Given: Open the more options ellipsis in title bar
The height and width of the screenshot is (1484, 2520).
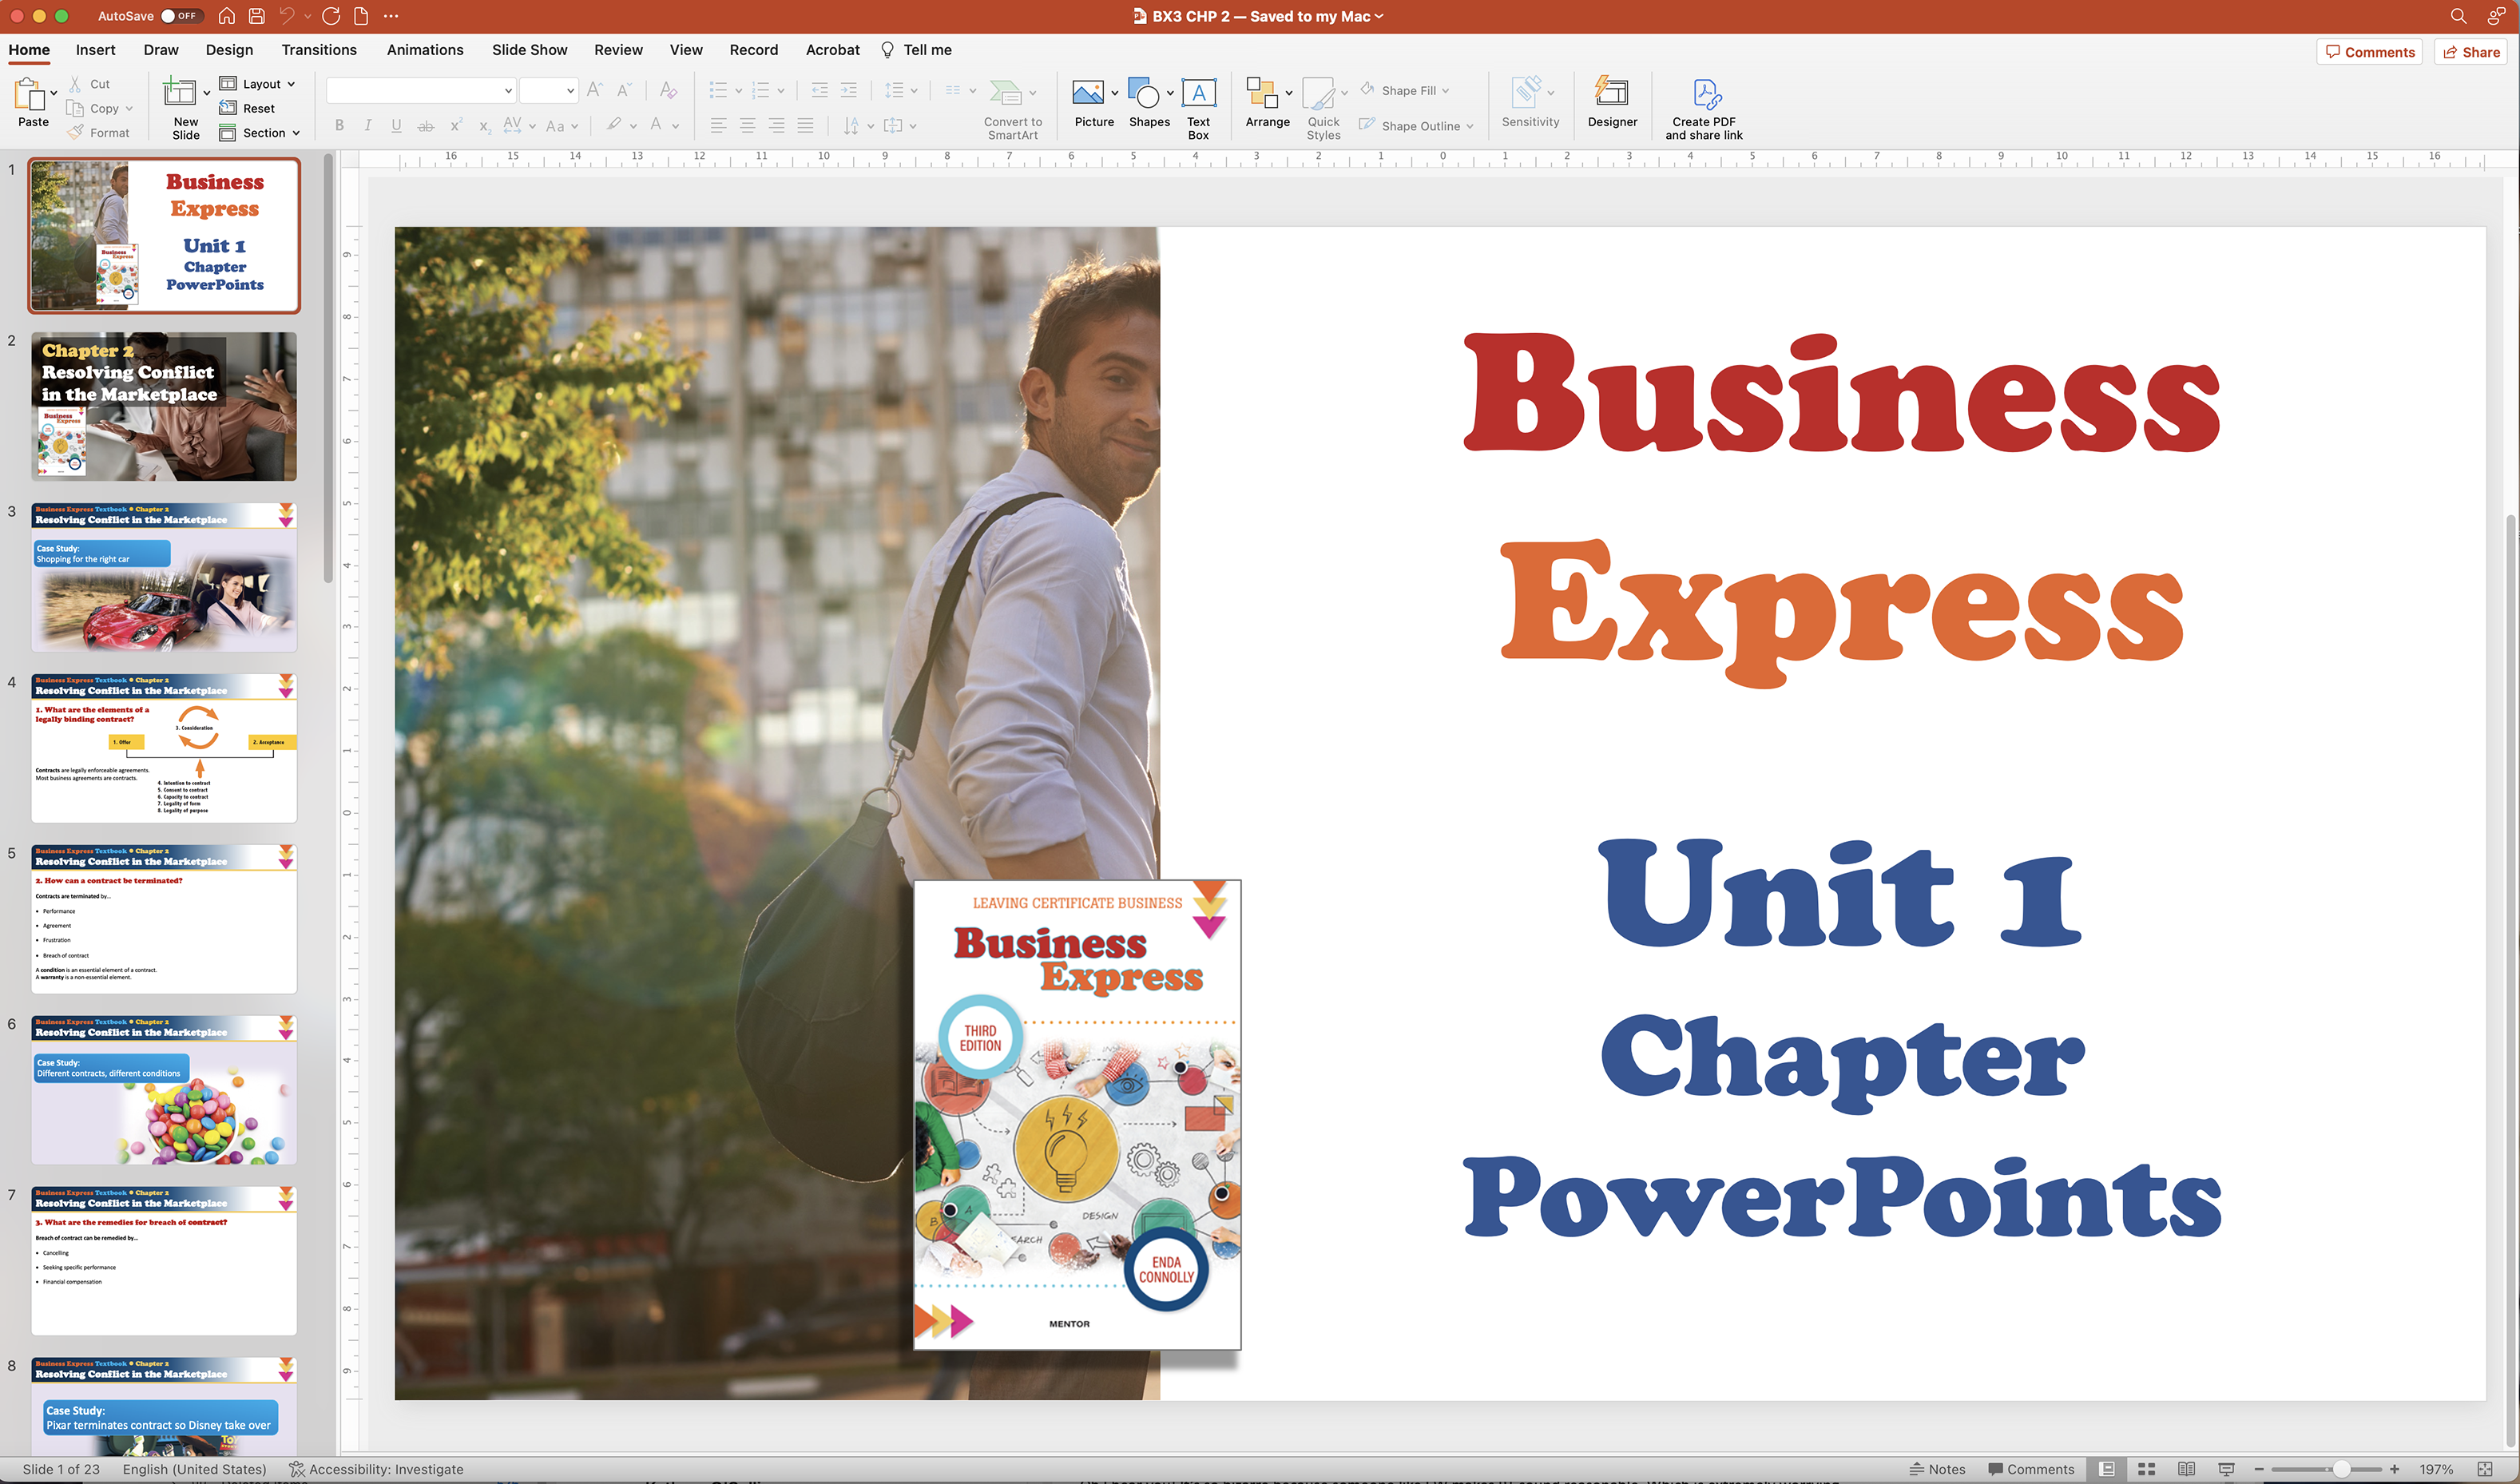Looking at the screenshot, I should (x=391, y=16).
